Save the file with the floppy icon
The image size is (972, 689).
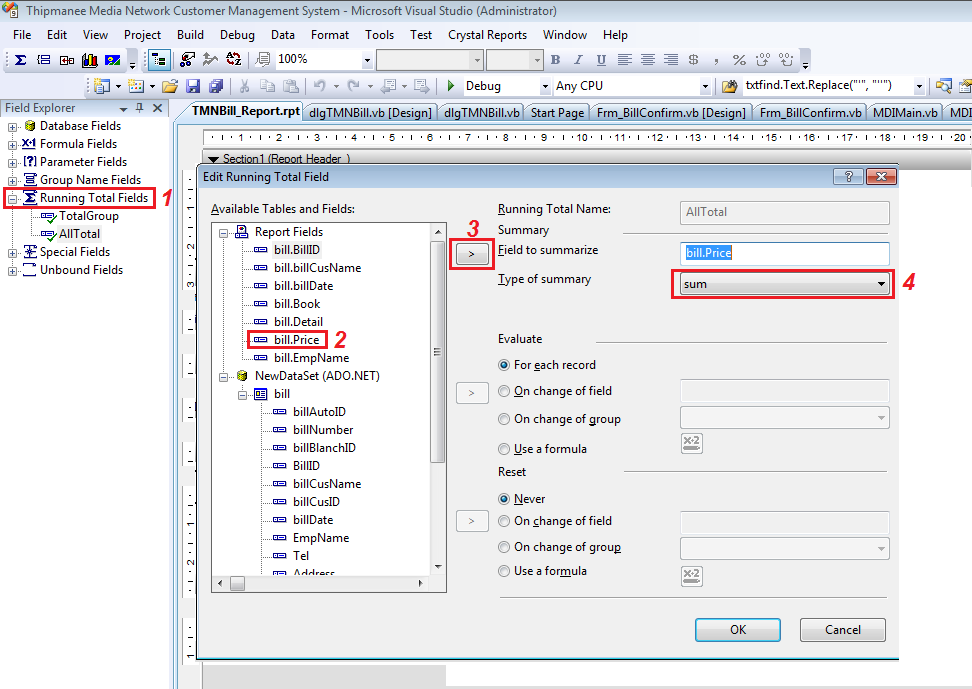pos(193,86)
